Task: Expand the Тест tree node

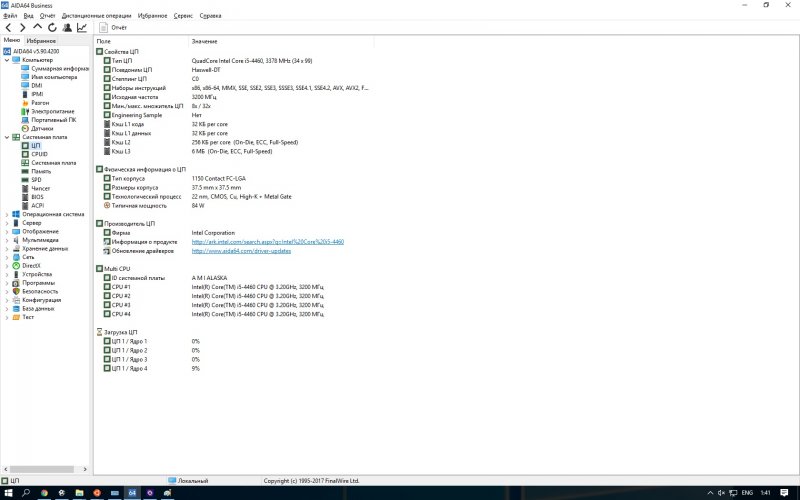Action: coord(6,317)
